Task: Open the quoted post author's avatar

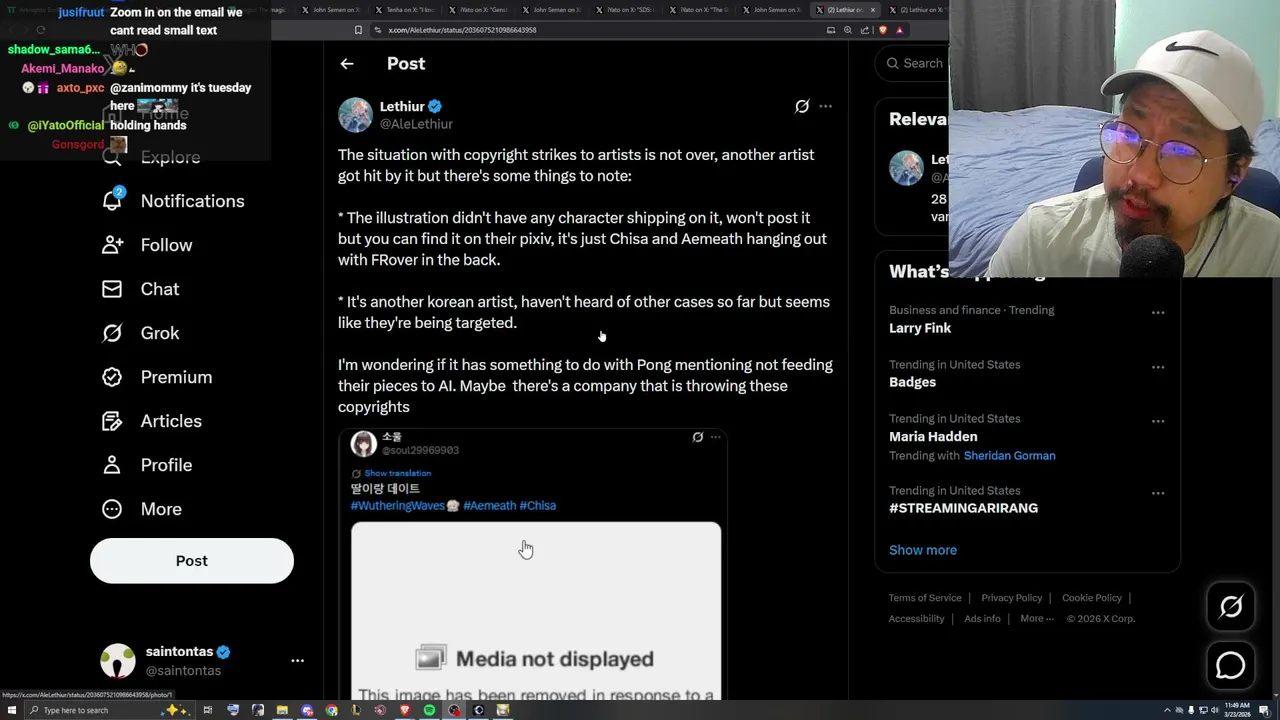Action: [x=363, y=443]
